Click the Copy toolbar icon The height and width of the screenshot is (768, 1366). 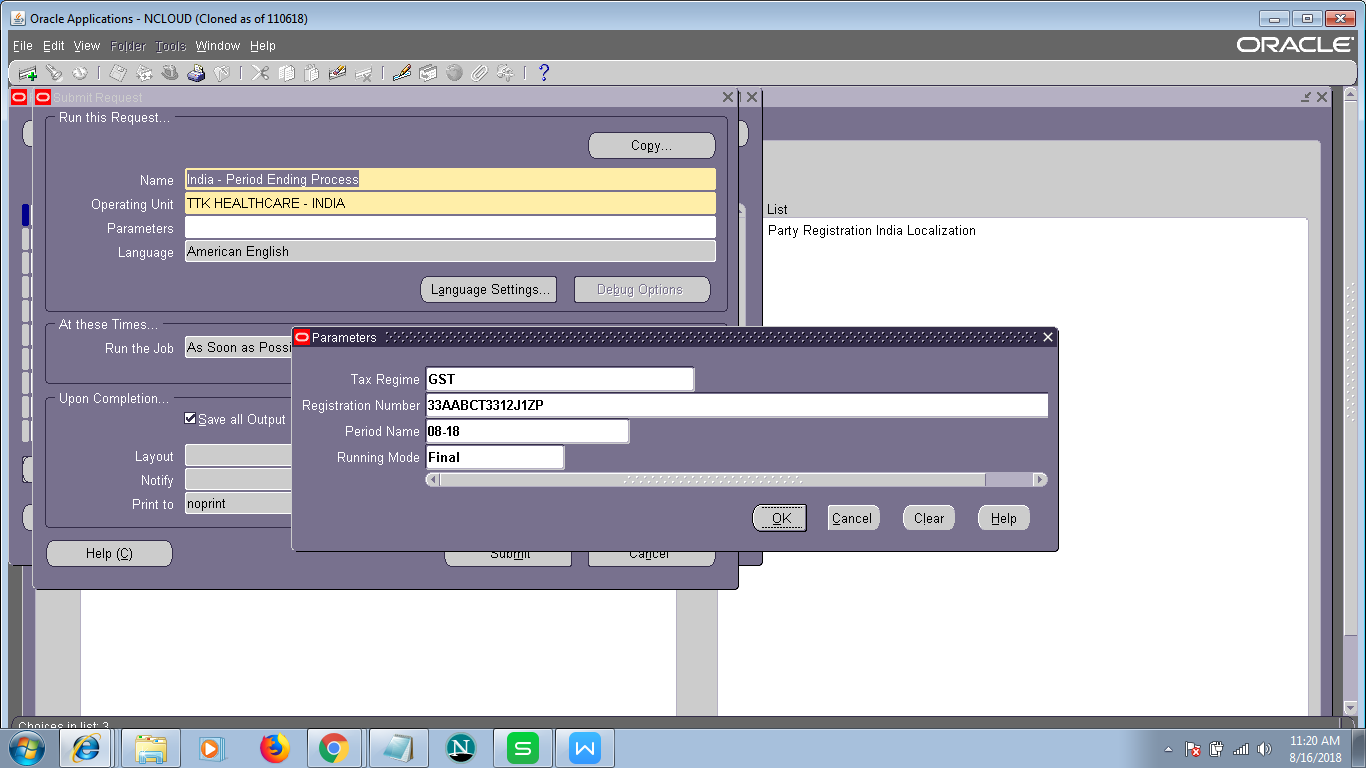(286, 73)
